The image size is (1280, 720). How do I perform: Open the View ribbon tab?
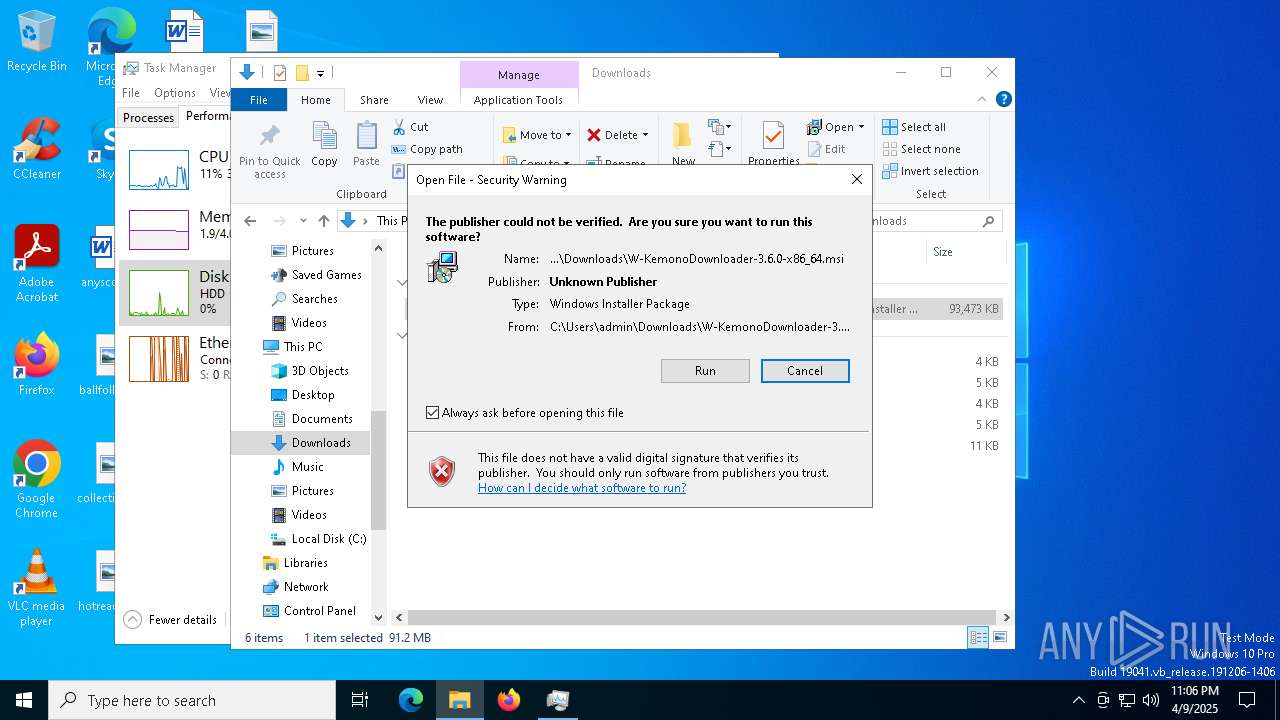(x=430, y=100)
